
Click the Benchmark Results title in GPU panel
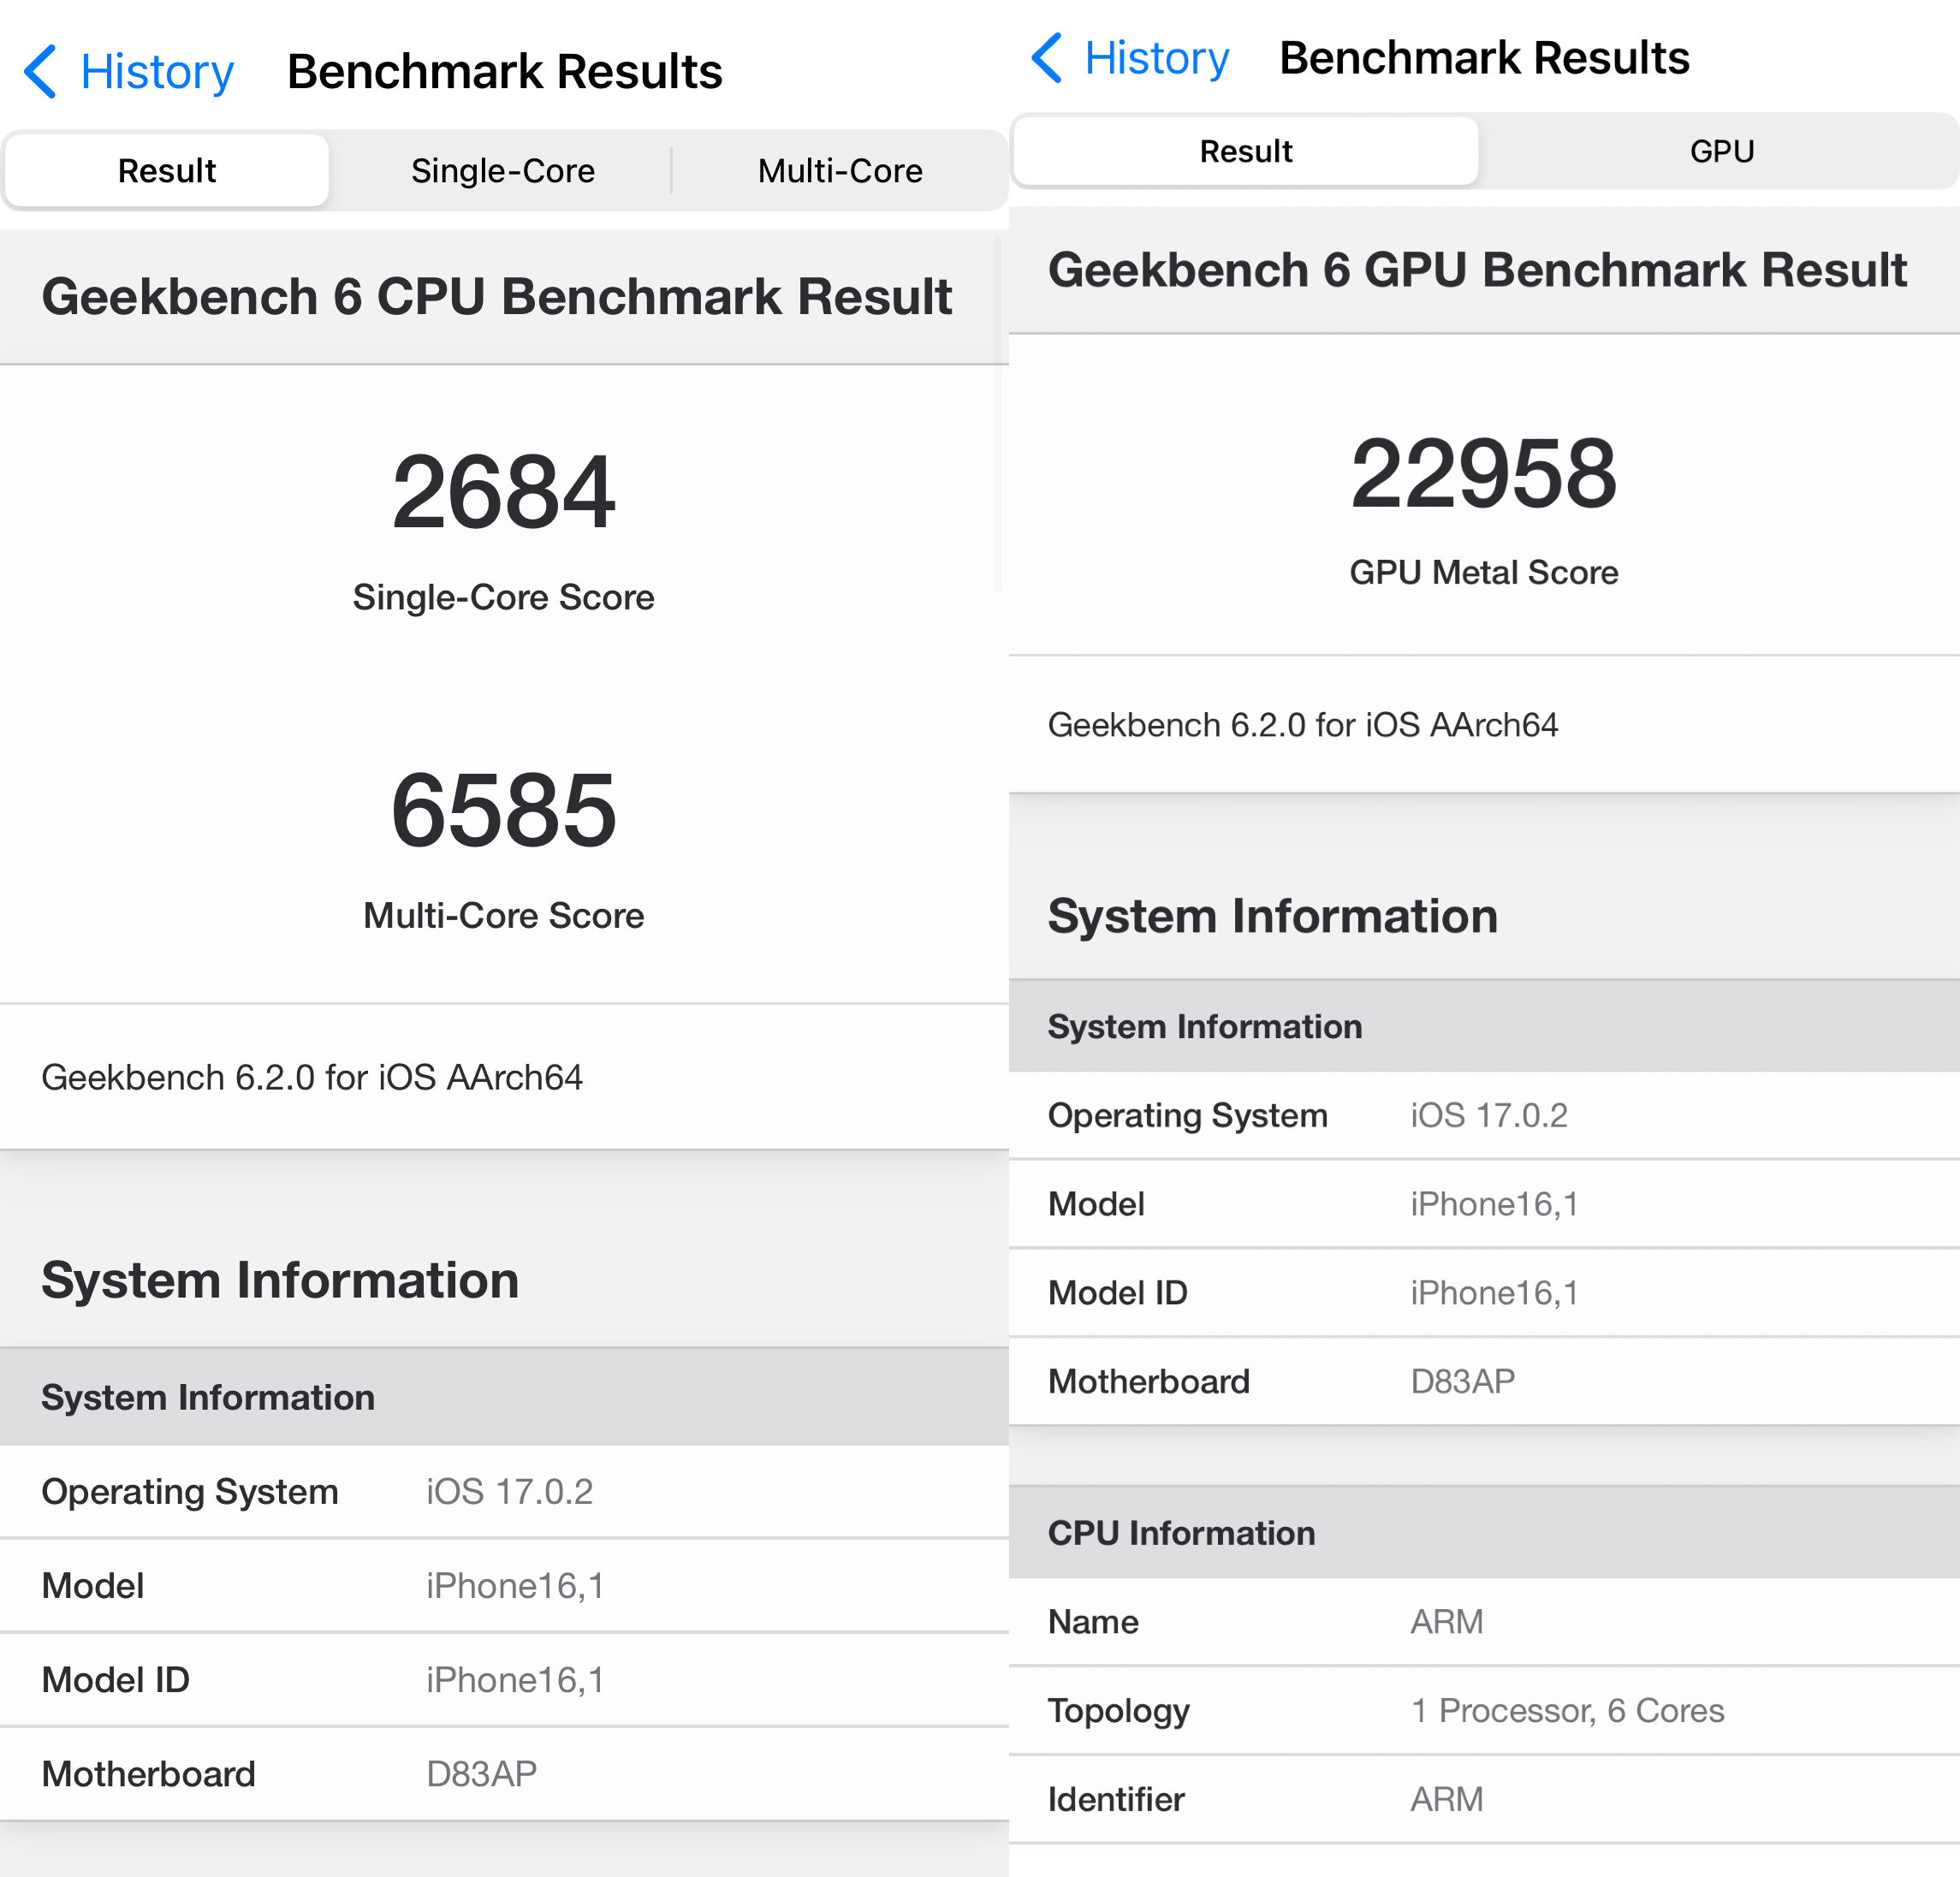click(x=1484, y=58)
